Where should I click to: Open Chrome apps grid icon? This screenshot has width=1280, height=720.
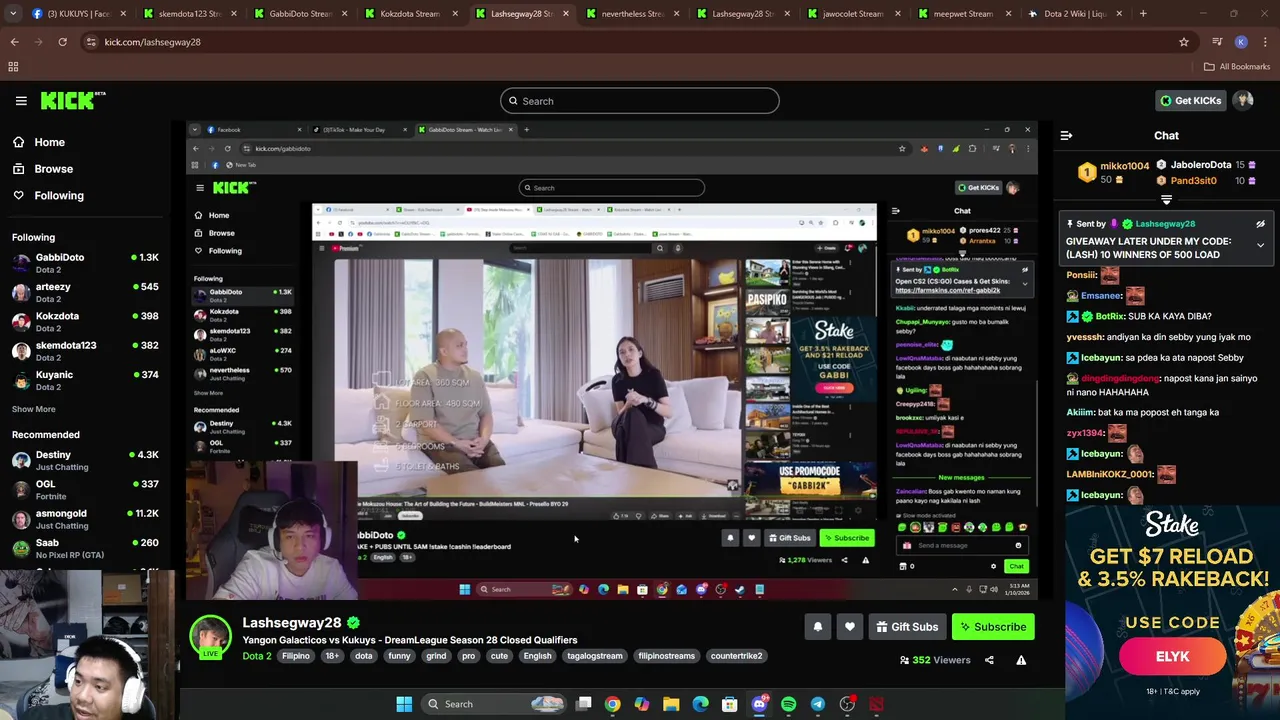coord(13,67)
